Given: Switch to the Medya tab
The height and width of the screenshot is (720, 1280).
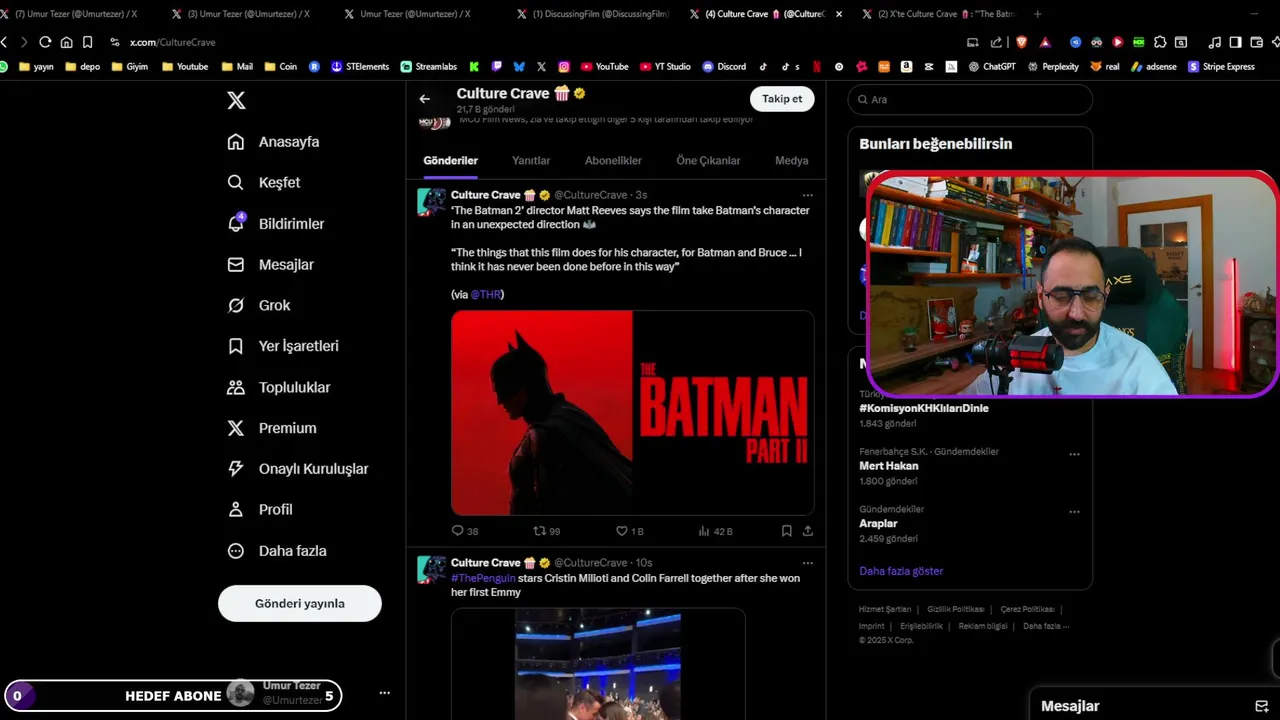Looking at the screenshot, I should pyautogui.click(x=791, y=161).
